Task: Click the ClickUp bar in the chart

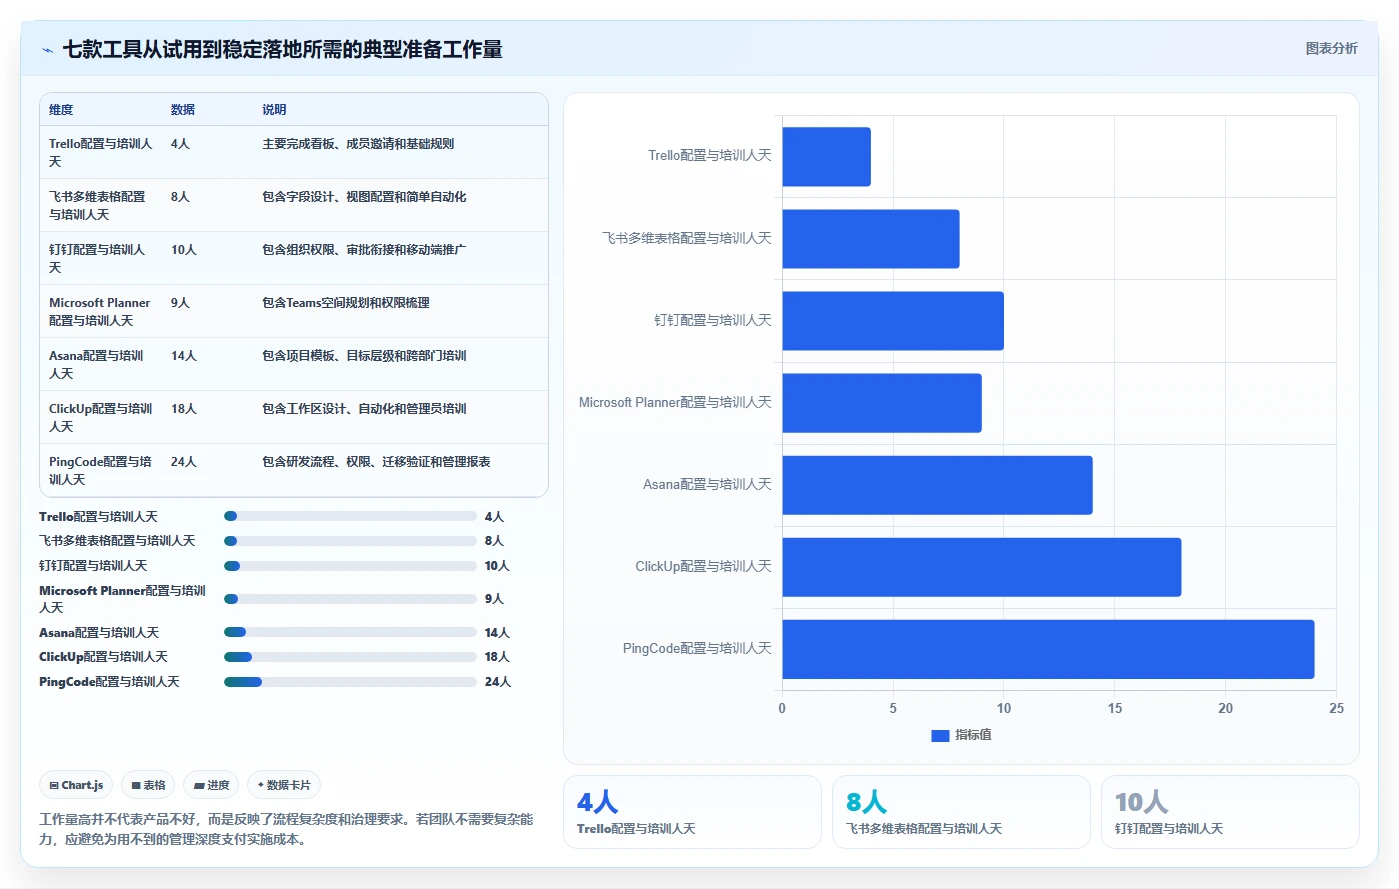Action: pyautogui.click(x=981, y=567)
